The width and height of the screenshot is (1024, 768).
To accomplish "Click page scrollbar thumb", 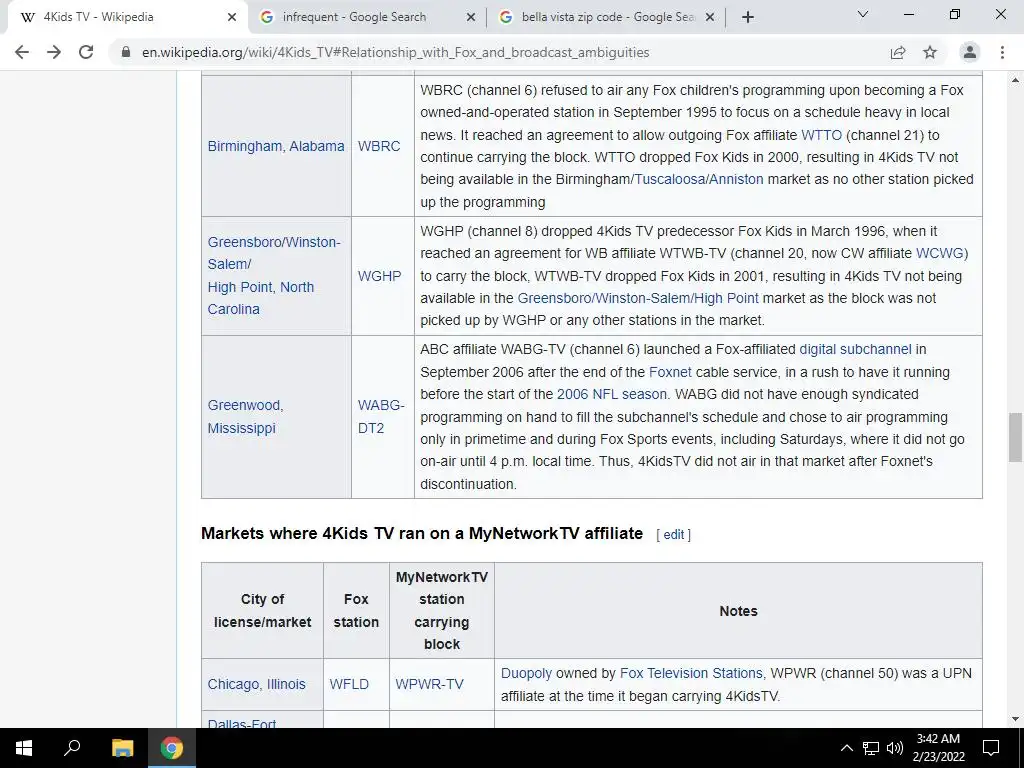I will click(x=1015, y=437).
